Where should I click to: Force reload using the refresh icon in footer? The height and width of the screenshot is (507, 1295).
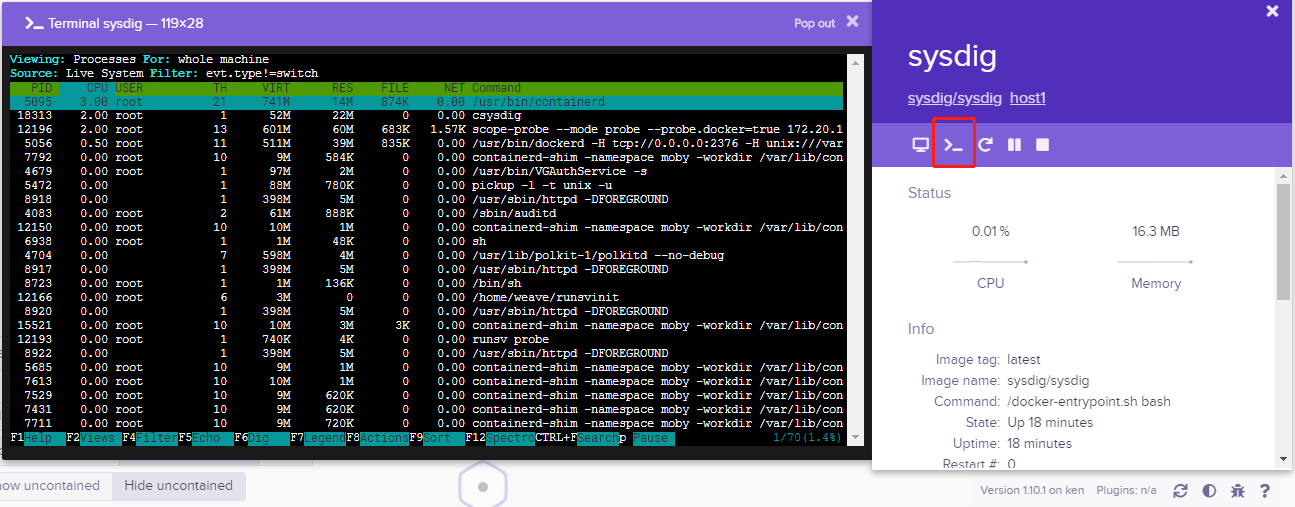[x=1181, y=491]
